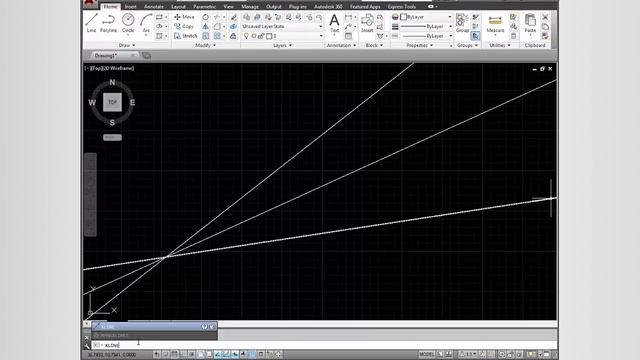Expand the Modify panel

(x=206, y=45)
